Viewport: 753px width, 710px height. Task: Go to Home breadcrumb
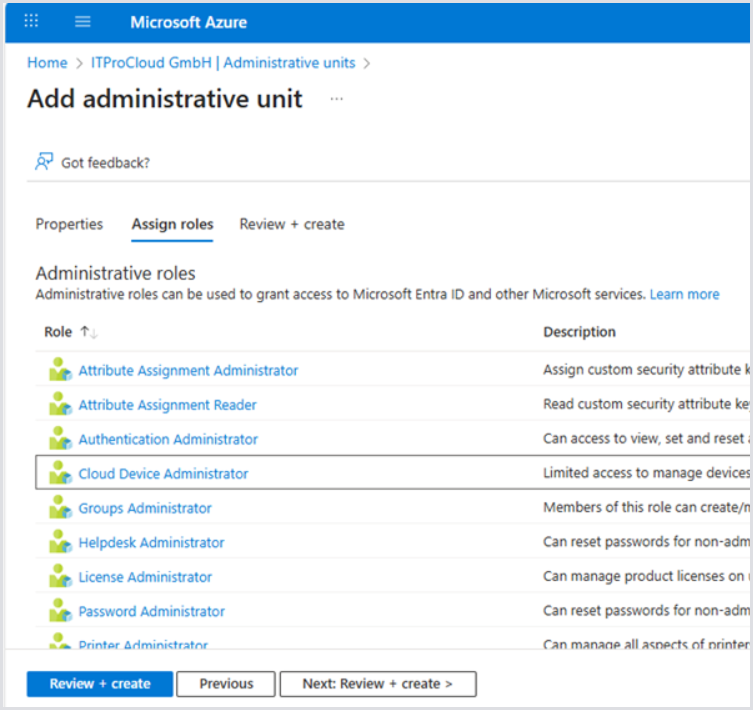click(x=47, y=63)
